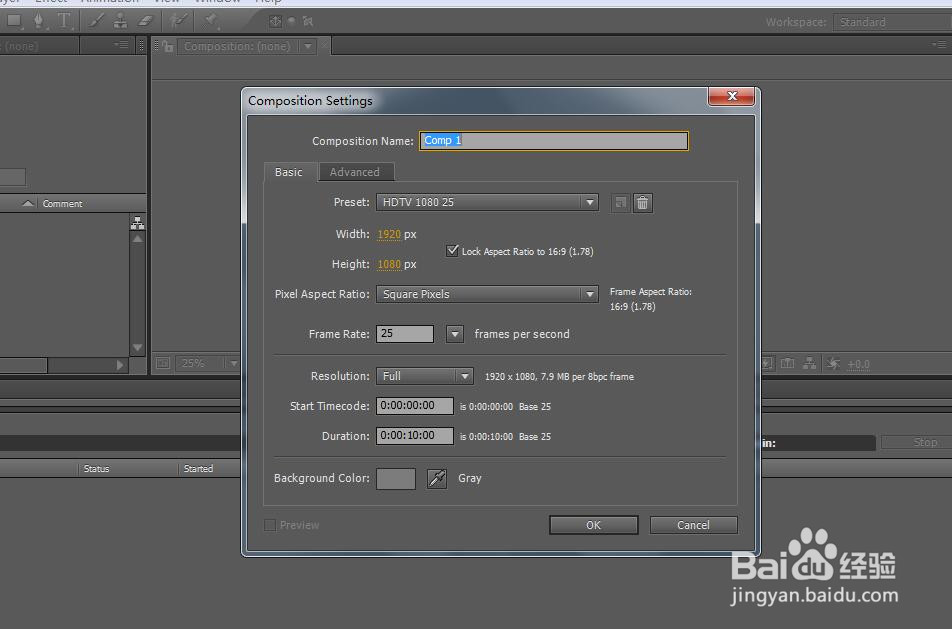Viewport: 952px width, 629px height.
Task: Click the Project panel scroll up arrow
Action: (x=138, y=239)
